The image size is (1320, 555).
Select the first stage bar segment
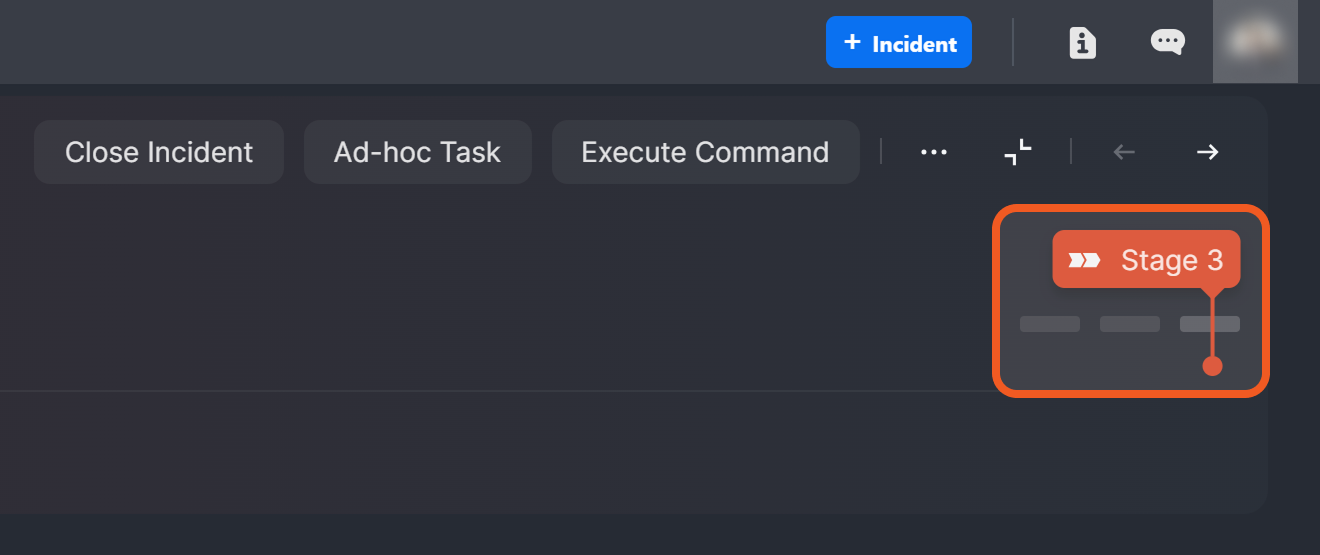click(x=1049, y=324)
